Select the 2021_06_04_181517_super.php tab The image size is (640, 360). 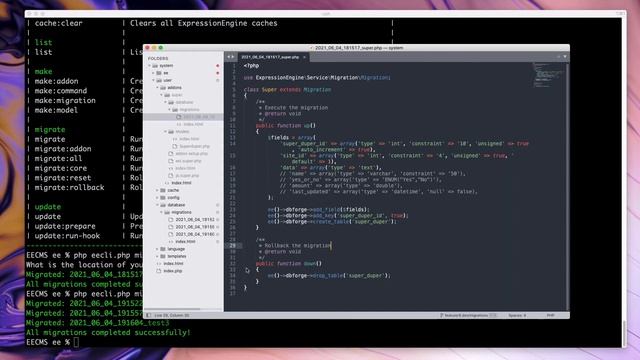pyautogui.click(x=273, y=57)
